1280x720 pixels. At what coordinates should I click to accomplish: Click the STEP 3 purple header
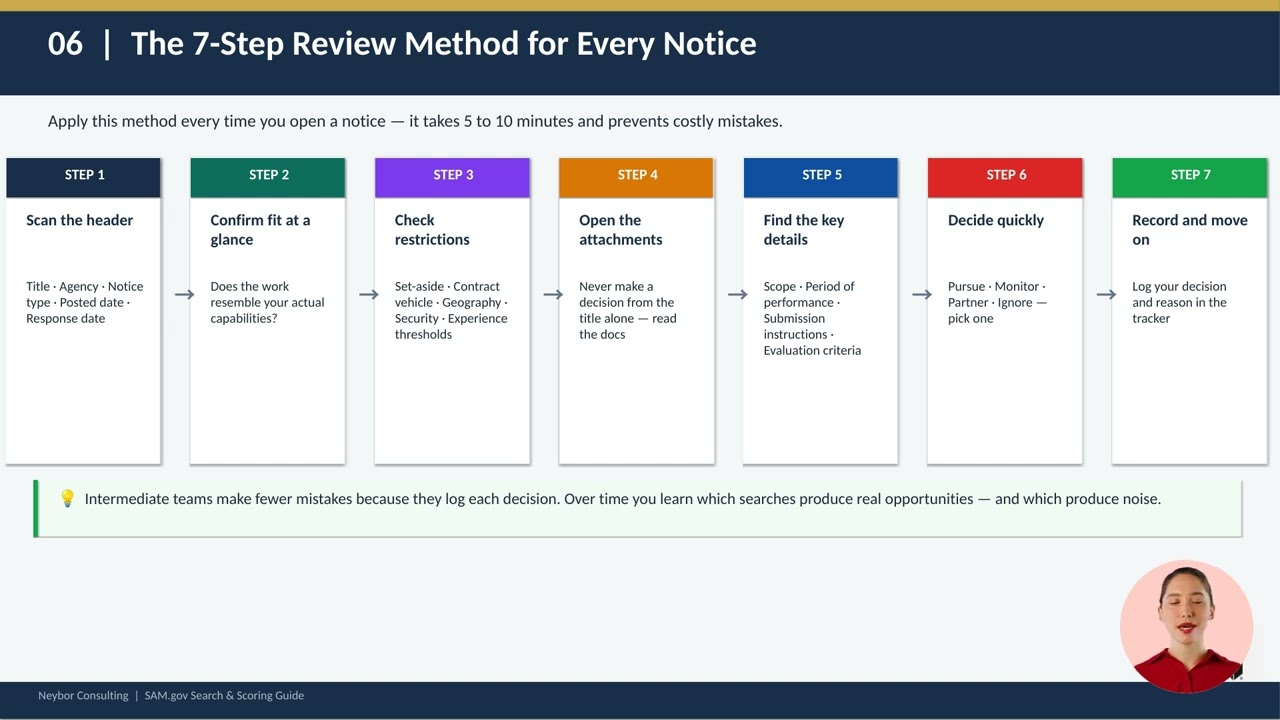[452, 176]
